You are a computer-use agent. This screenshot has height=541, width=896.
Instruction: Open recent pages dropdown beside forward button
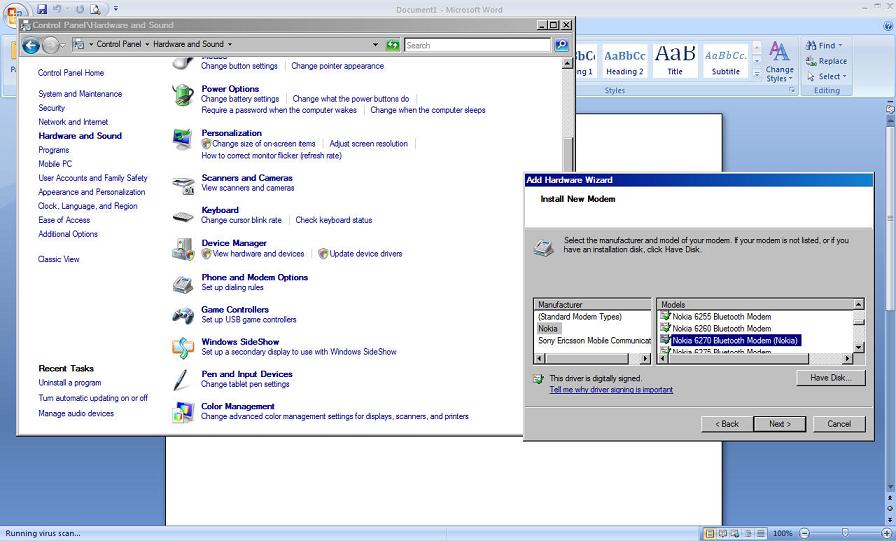[63, 45]
